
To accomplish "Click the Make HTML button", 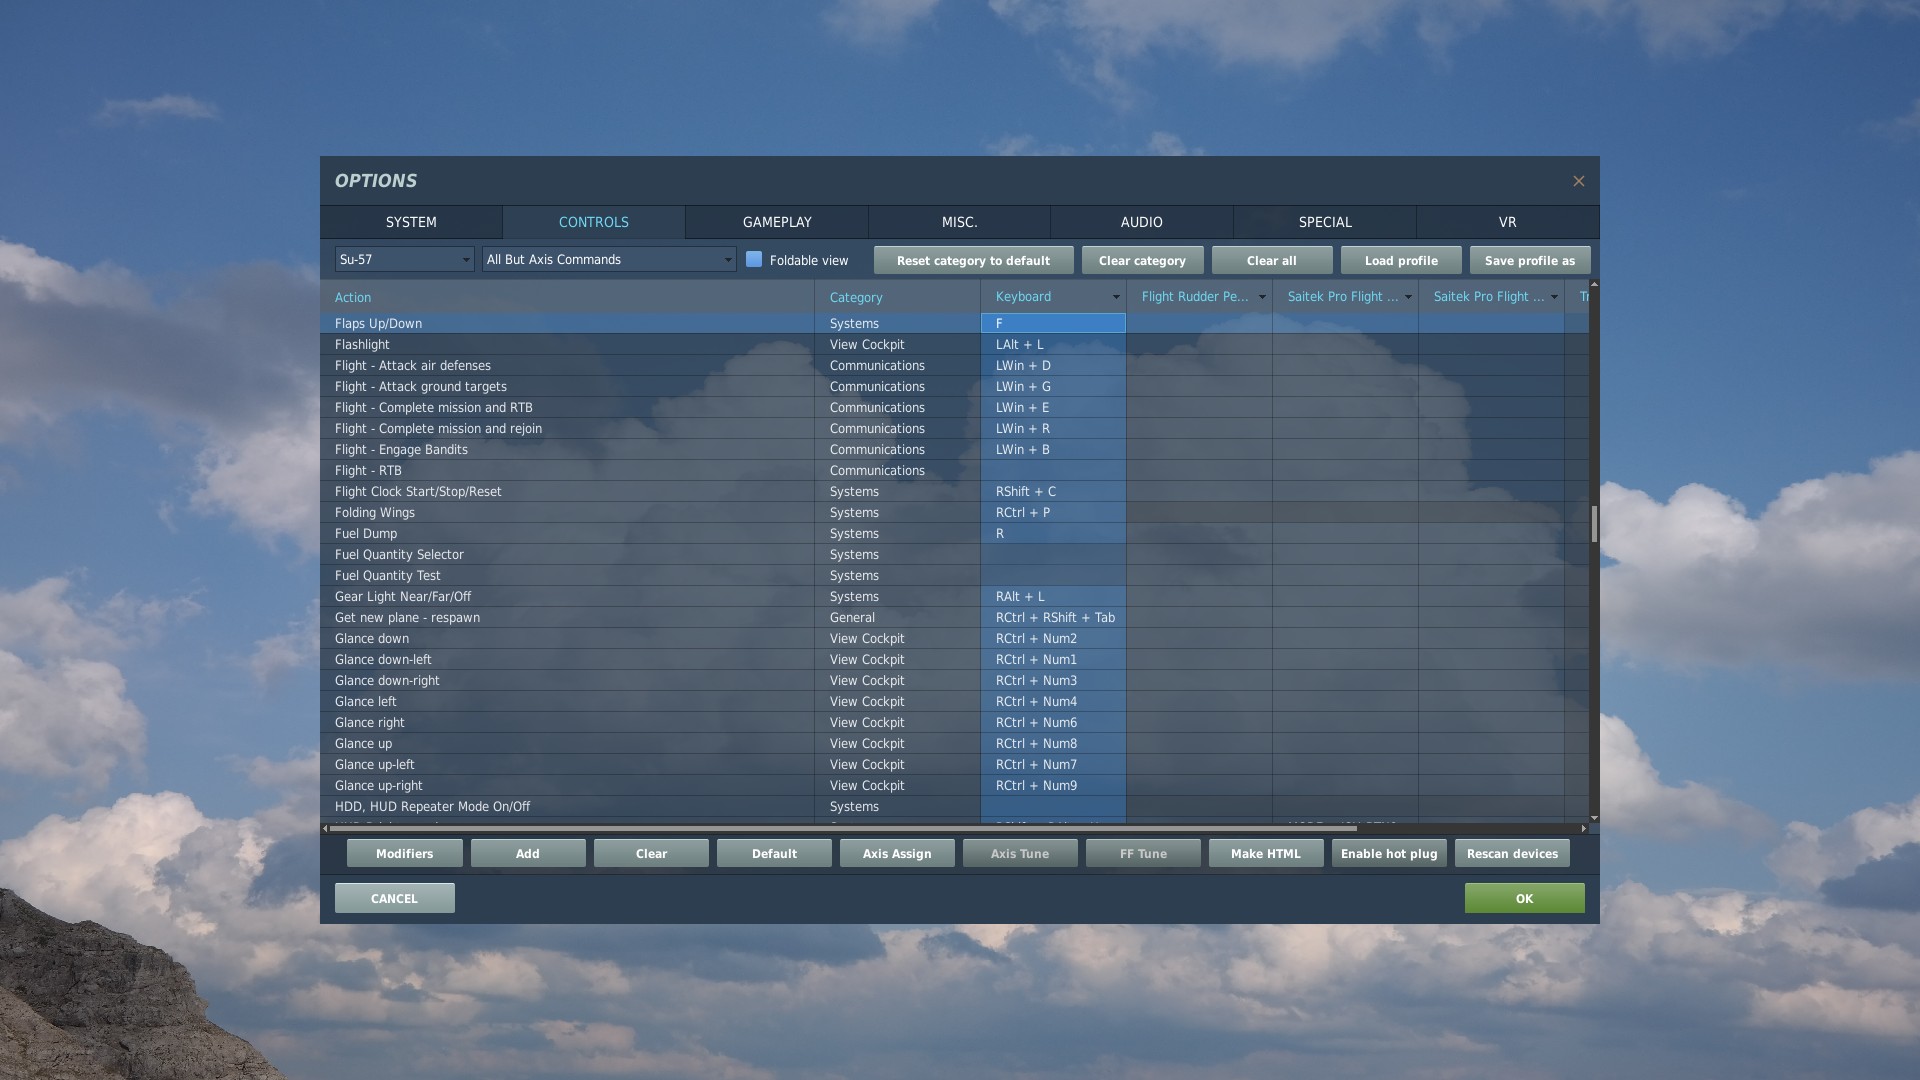I will point(1266,853).
